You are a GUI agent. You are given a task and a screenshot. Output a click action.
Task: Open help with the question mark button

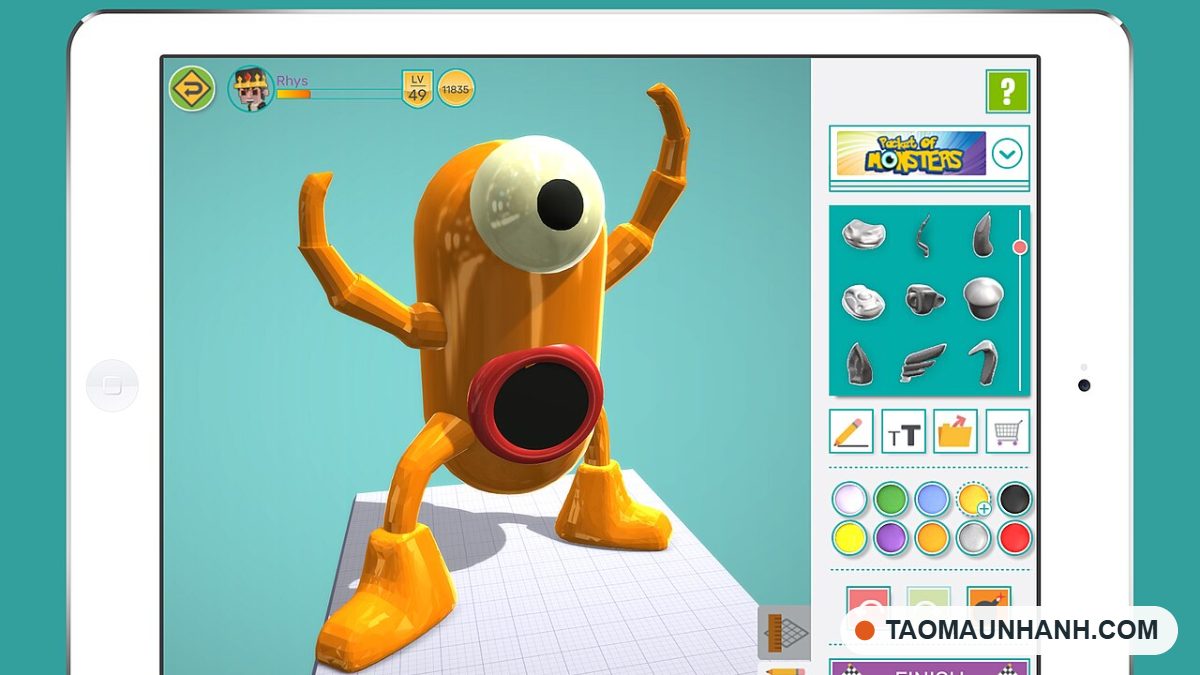coord(1007,91)
